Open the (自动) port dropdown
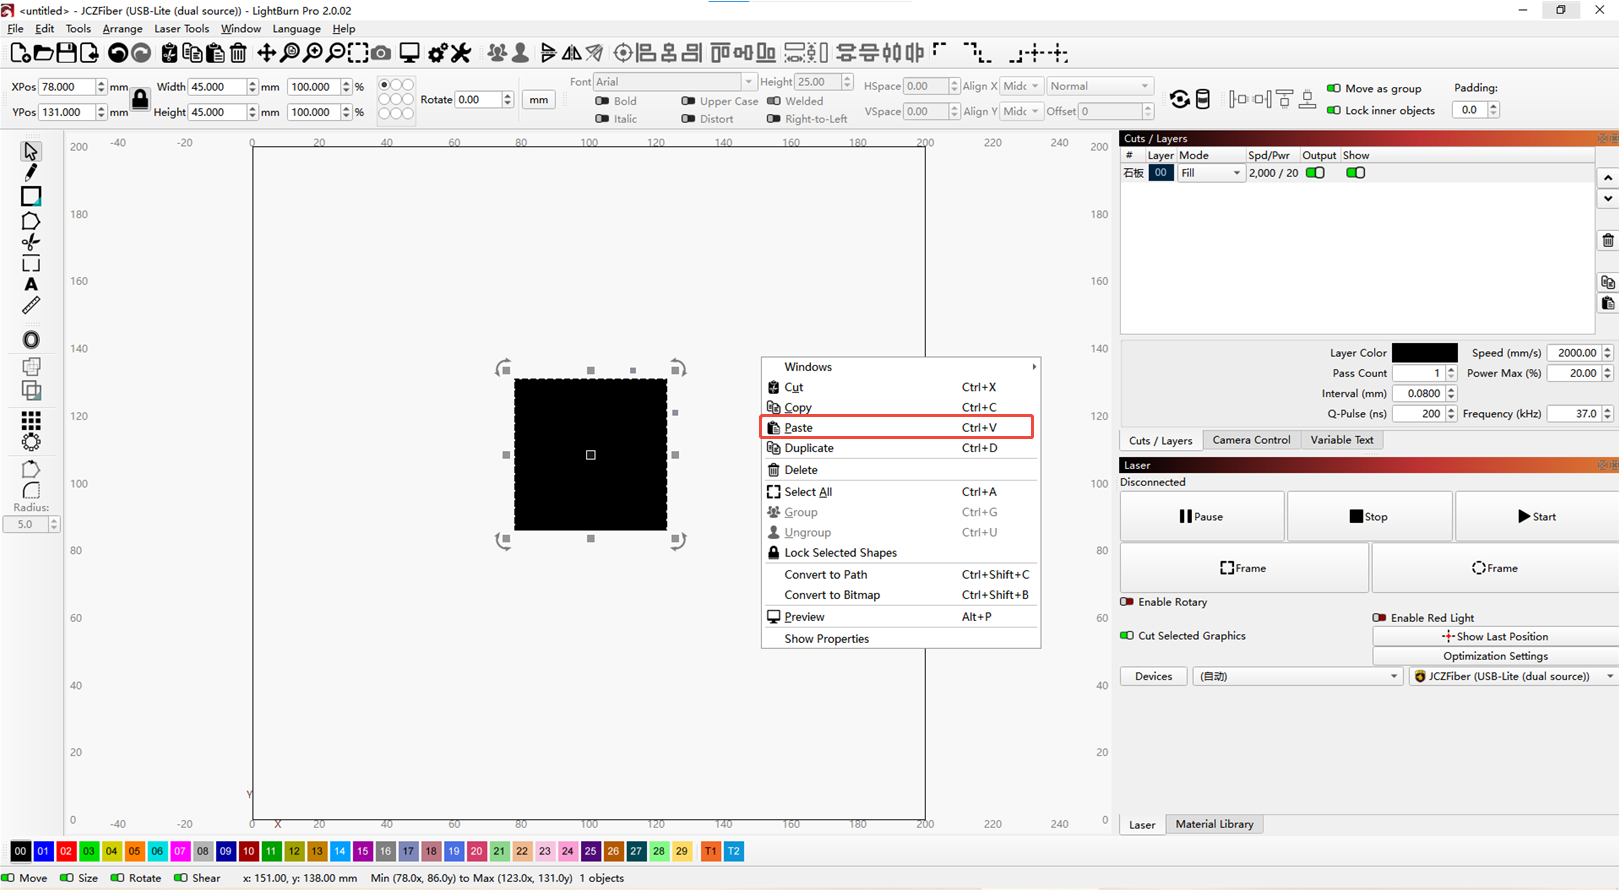 pyautogui.click(x=1297, y=676)
